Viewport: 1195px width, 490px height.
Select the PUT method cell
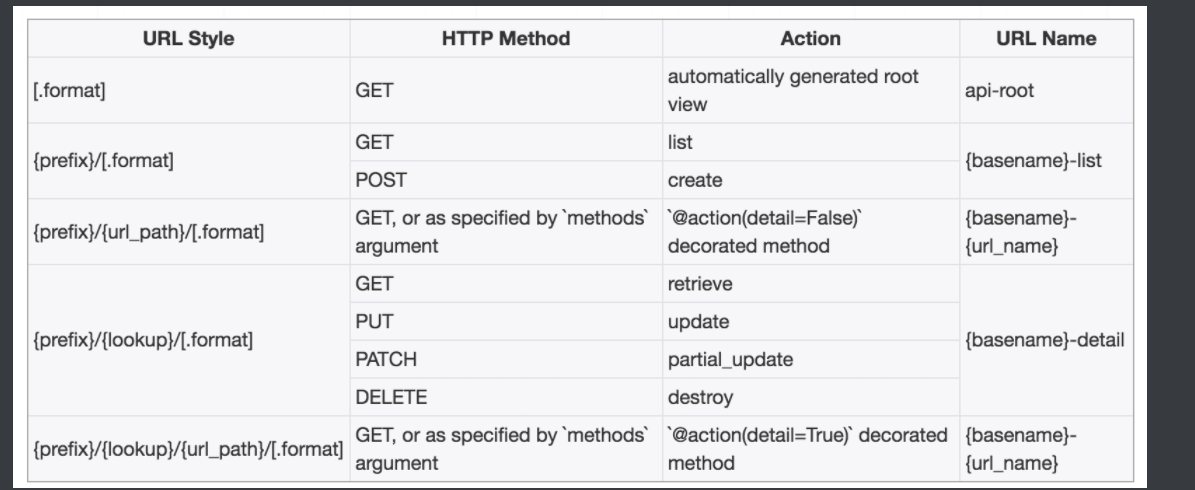click(374, 322)
